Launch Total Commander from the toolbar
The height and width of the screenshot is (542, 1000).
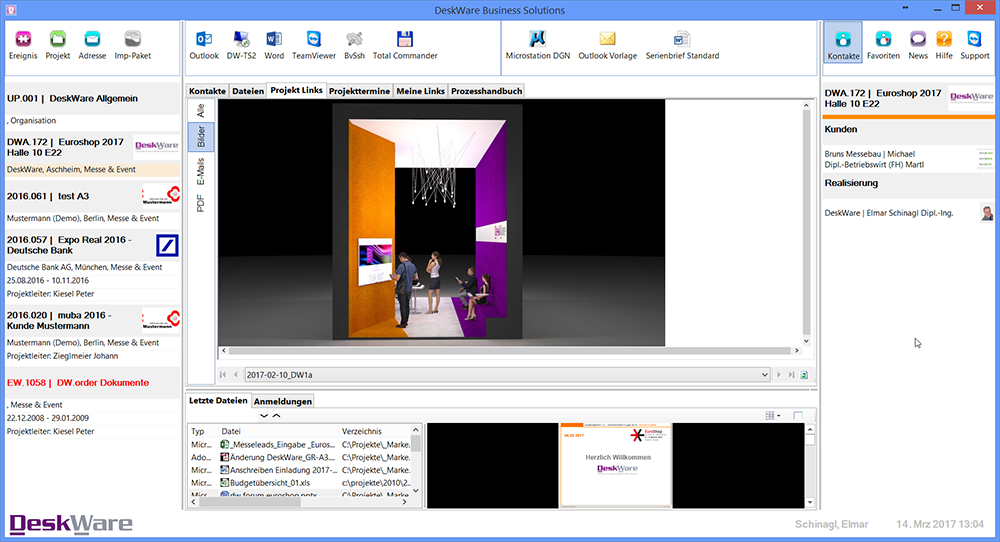(x=405, y=40)
